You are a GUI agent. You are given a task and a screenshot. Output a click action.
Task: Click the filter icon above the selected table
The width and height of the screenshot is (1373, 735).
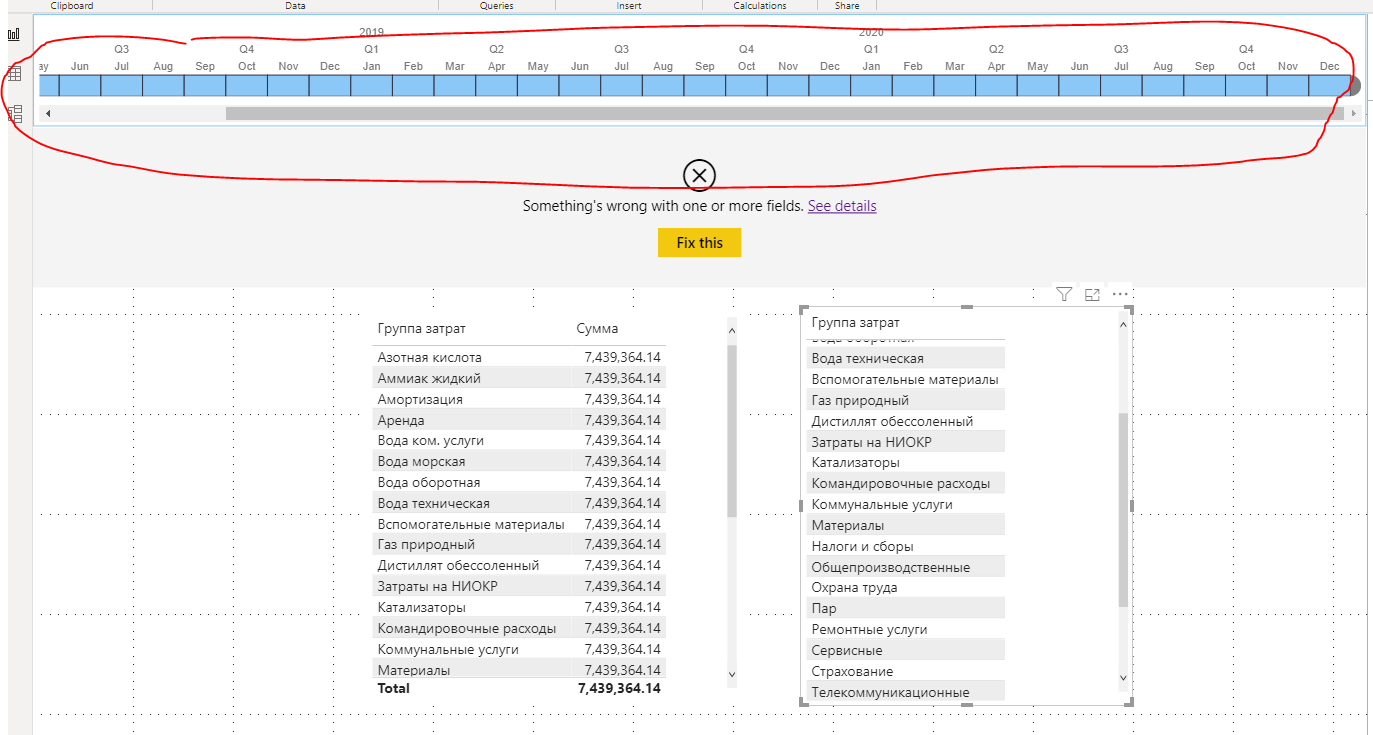pyautogui.click(x=1064, y=294)
